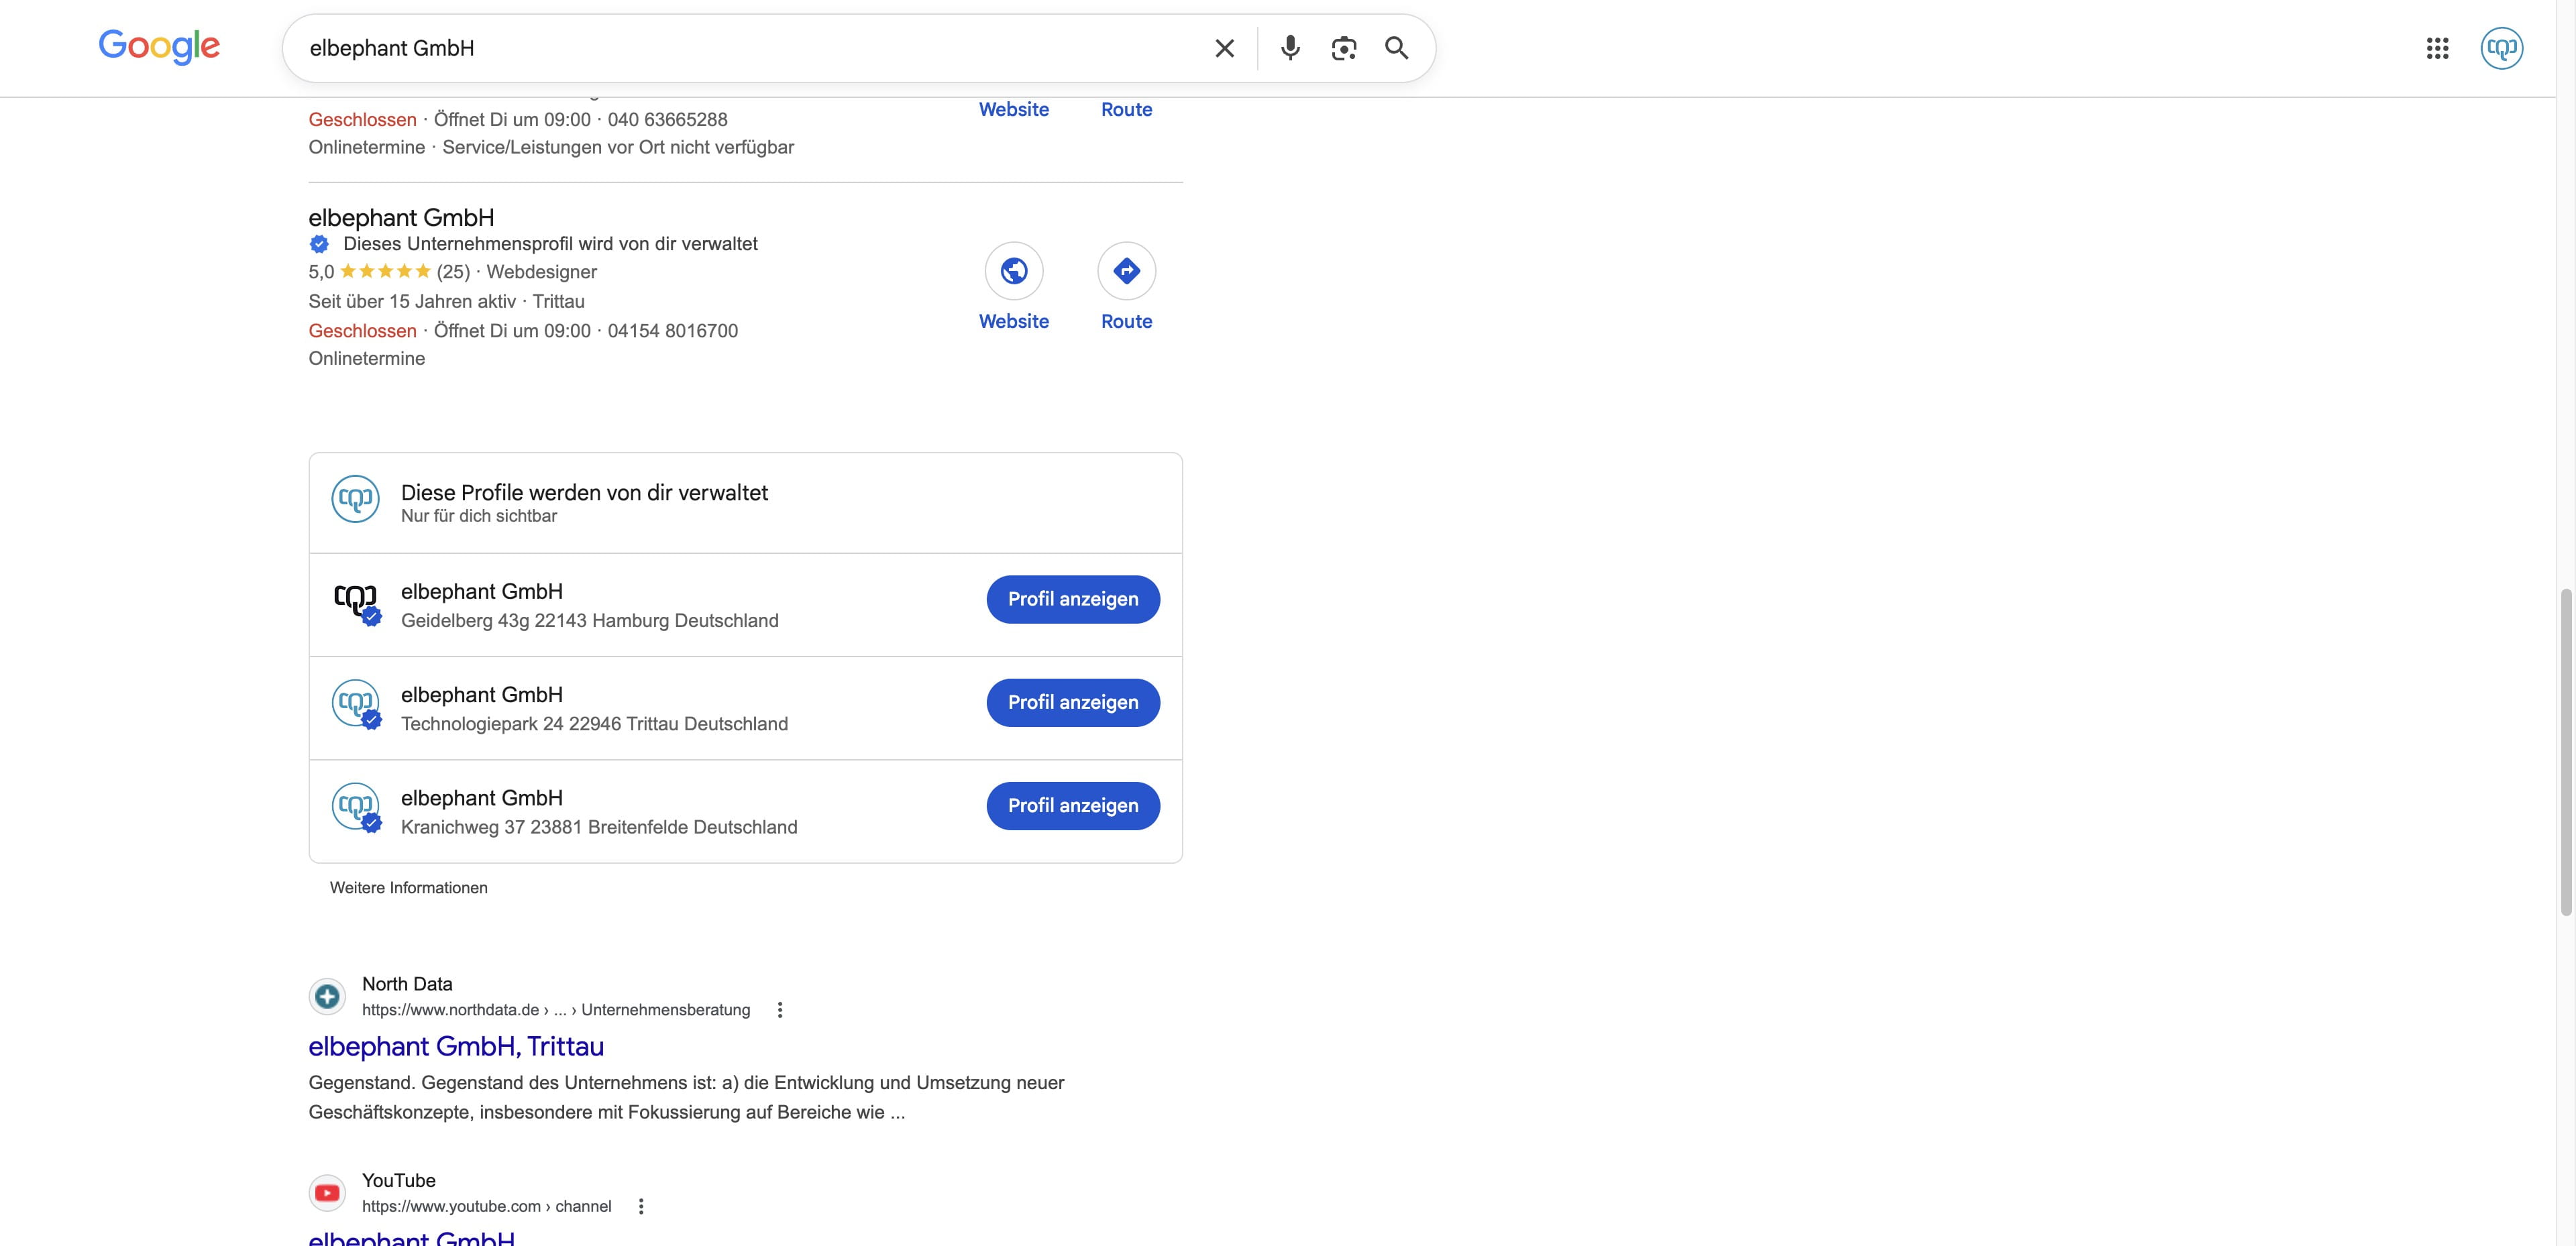Click the northdata.de URL breadcrumb
Viewport: 2576px width, 1246px height.
[x=556, y=1010]
